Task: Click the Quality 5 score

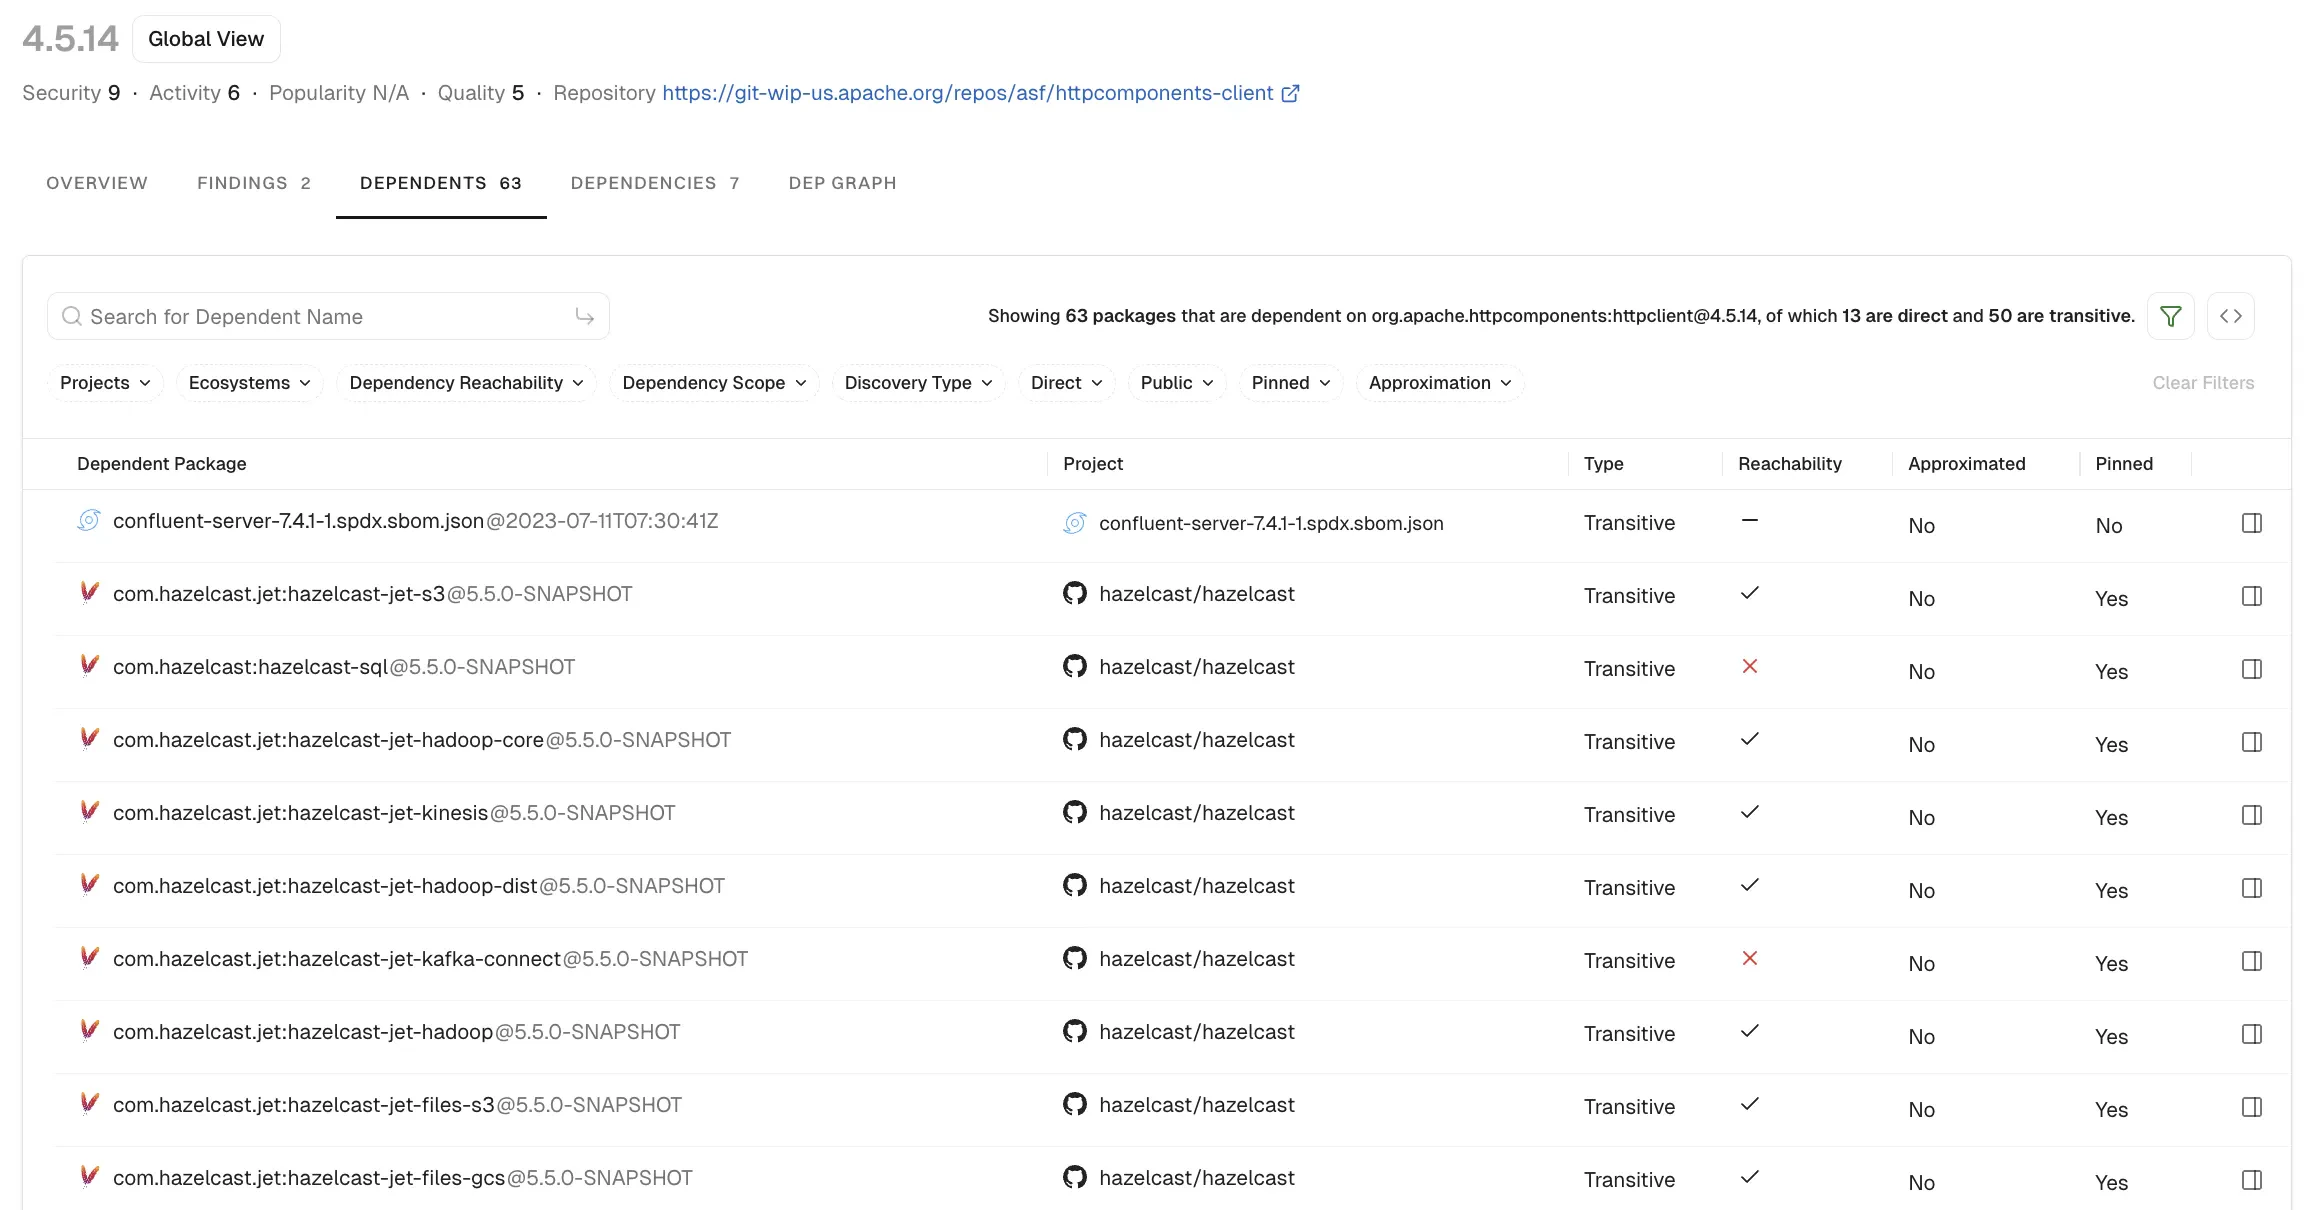Action: point(481,93)
